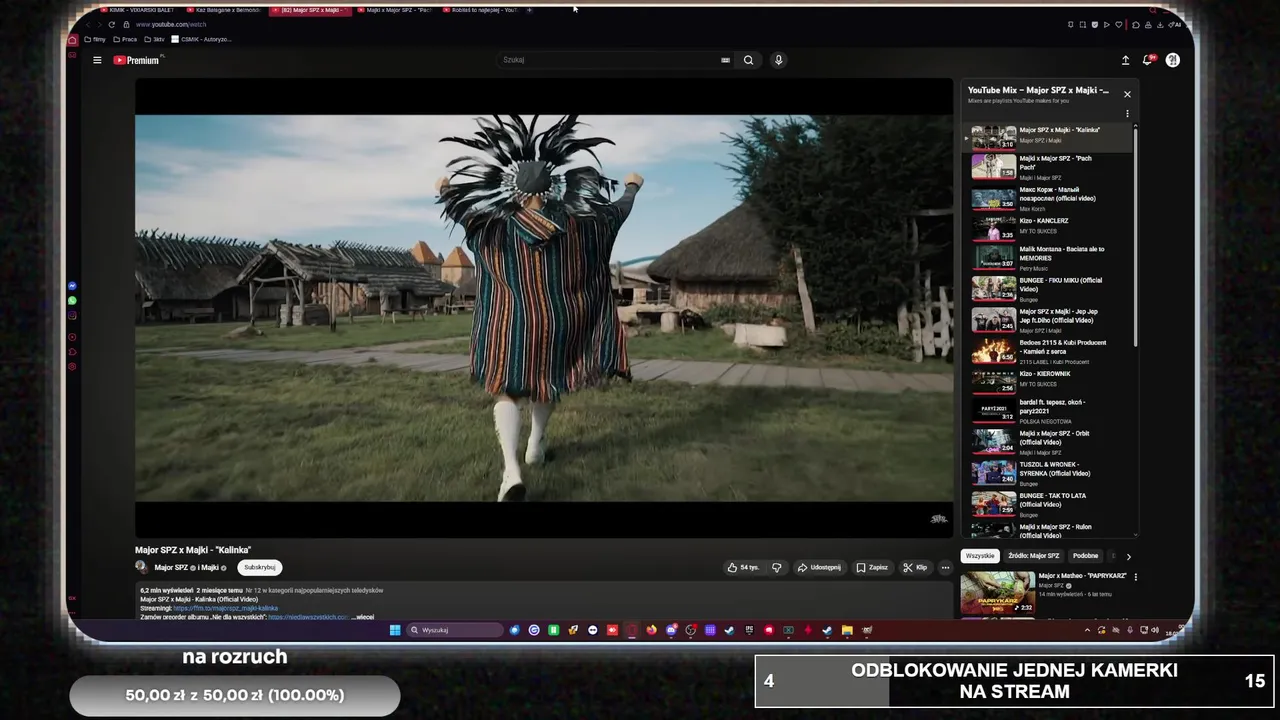
Task: Click the Klip scissors button
Action: [x=915, y=567]
